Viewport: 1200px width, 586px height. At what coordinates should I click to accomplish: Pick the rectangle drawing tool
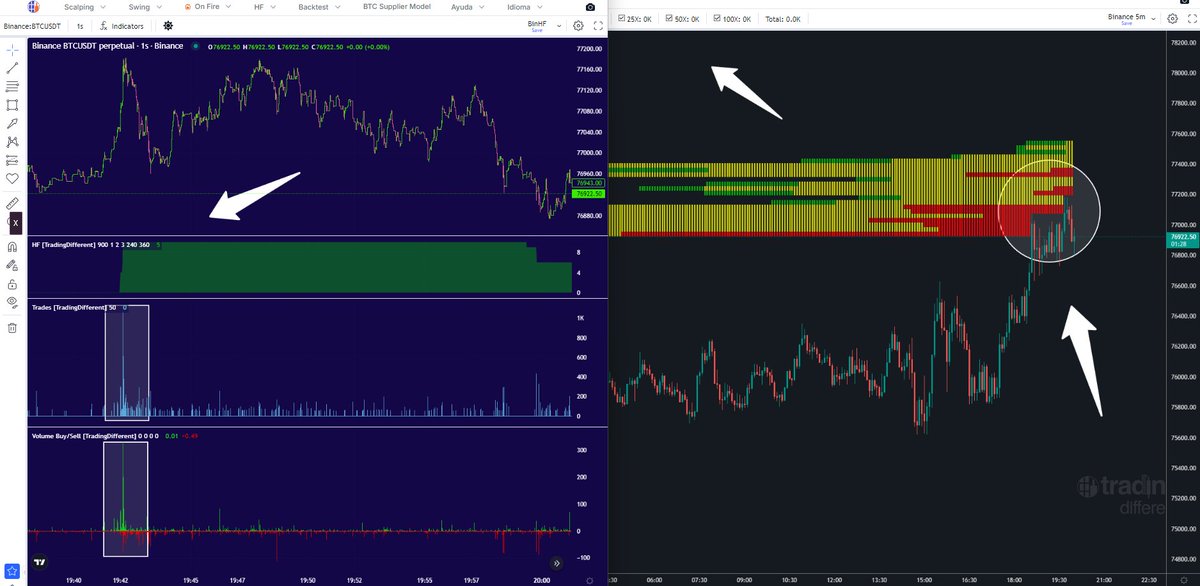(x=13, y=102)
